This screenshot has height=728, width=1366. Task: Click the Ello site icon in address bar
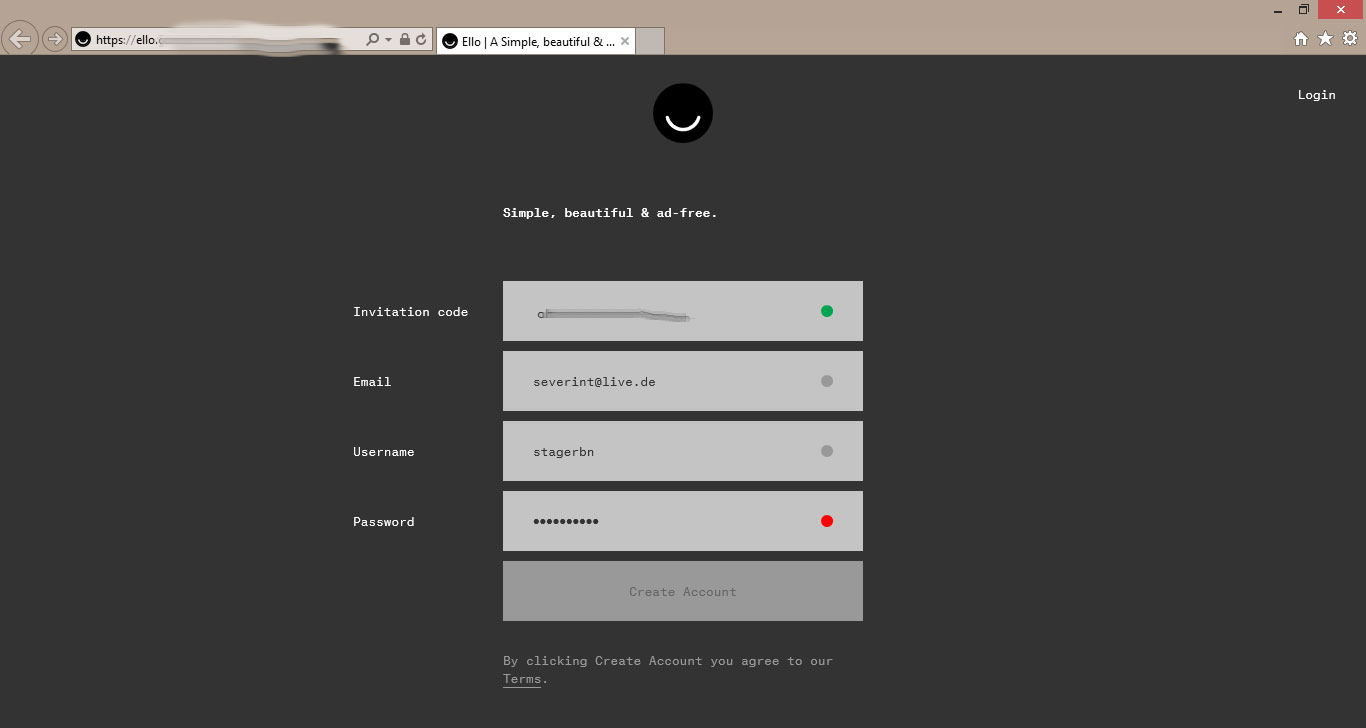point(83,40)
